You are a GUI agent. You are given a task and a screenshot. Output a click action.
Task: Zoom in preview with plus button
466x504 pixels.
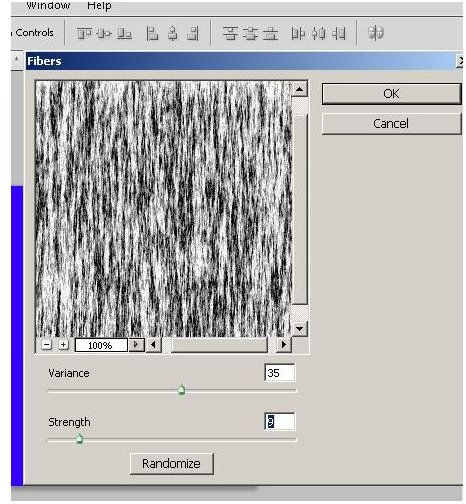coord(63,345)
